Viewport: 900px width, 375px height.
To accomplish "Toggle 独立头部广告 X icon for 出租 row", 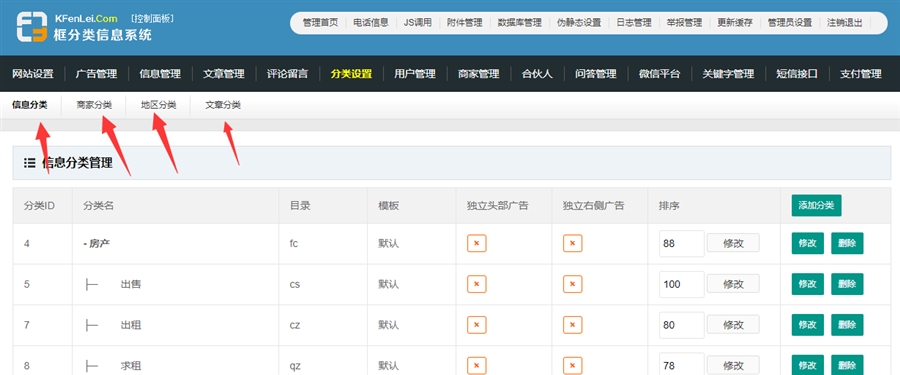I will click(x=476, y=325).
